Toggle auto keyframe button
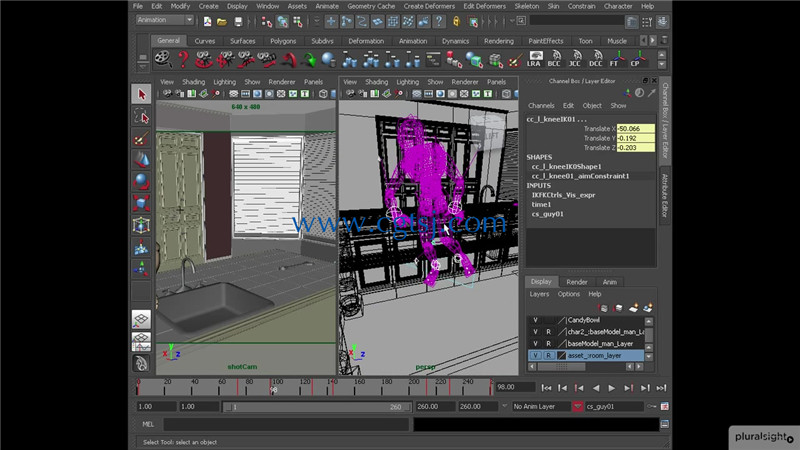Screen dimensions: 800x450 click(652, 407)
